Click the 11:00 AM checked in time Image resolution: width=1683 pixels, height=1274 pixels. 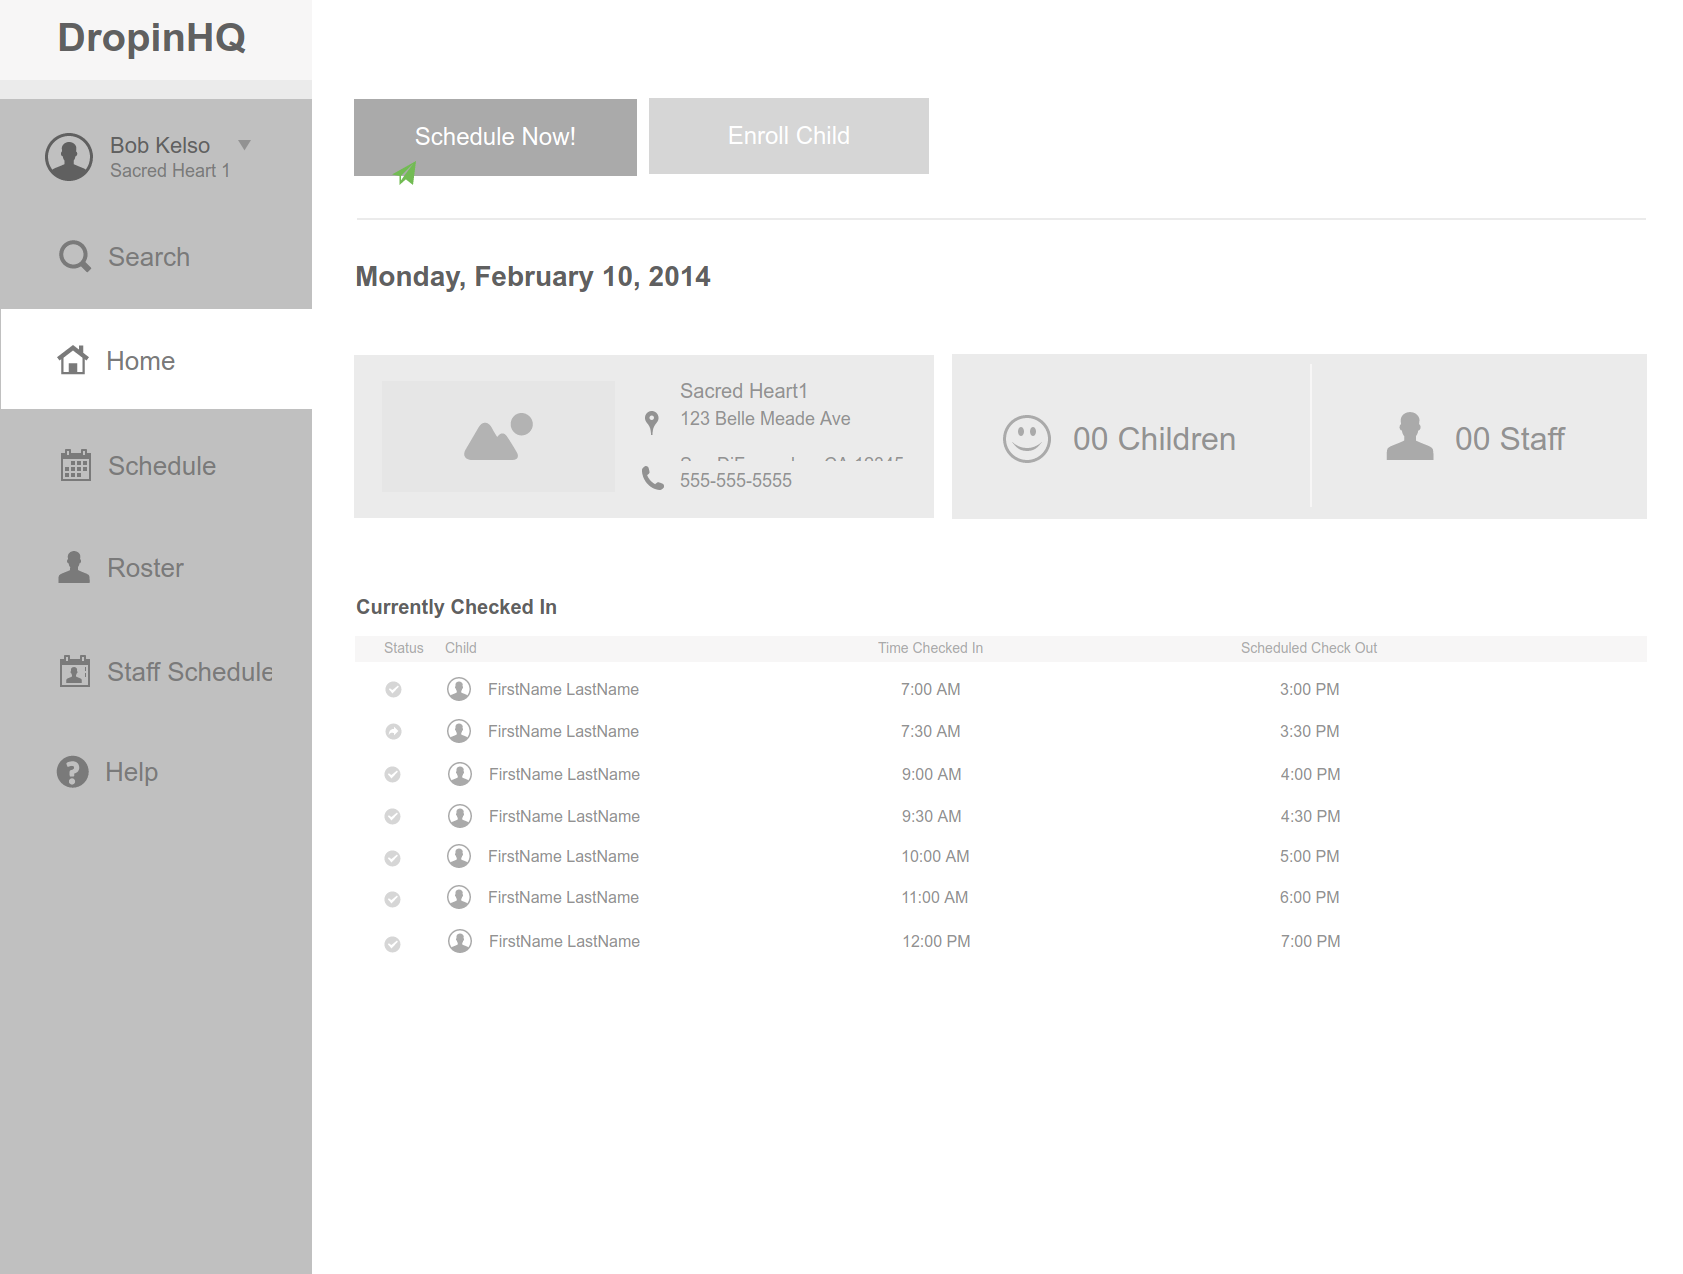point(935,897)
